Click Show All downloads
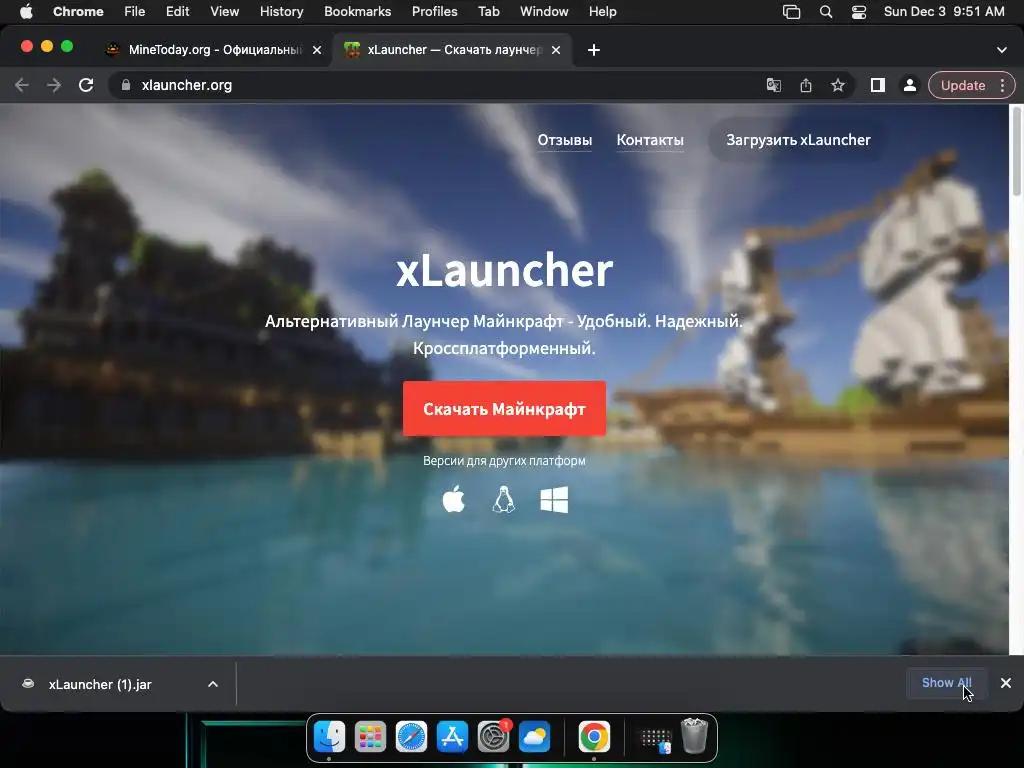The width and height of the screenshot is (1024, 768). (946, 682)
